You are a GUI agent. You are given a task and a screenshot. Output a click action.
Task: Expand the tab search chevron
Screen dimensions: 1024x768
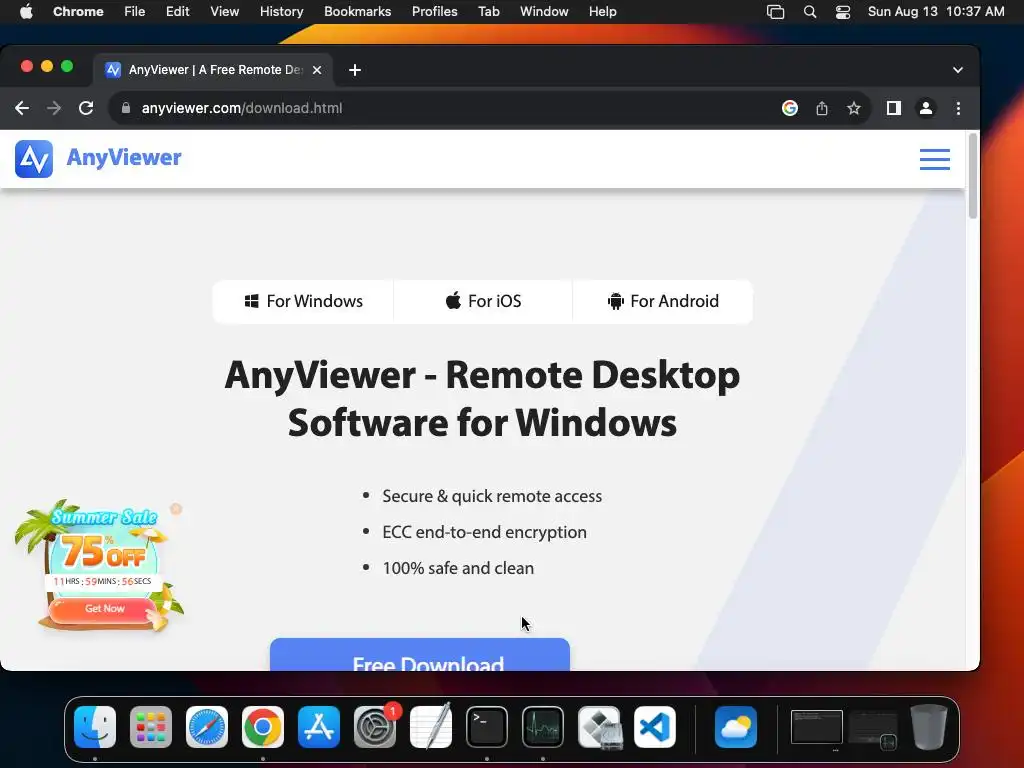[957, 70]
